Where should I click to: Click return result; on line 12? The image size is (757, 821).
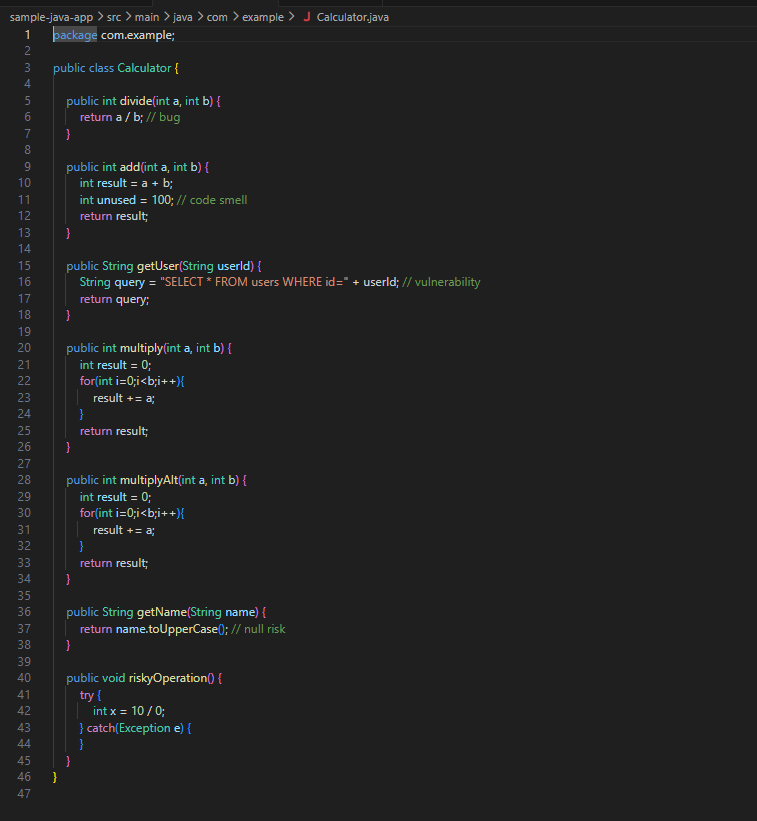click(114, 216)
